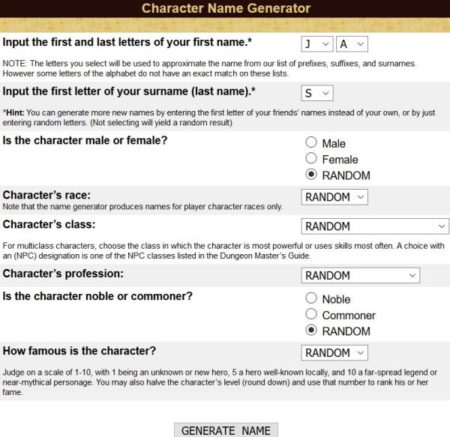The width and height of the screenshot is (450, 437).
Task: Select the Commoner radio button
Action: pyautogui.click(x=311, y=314)
